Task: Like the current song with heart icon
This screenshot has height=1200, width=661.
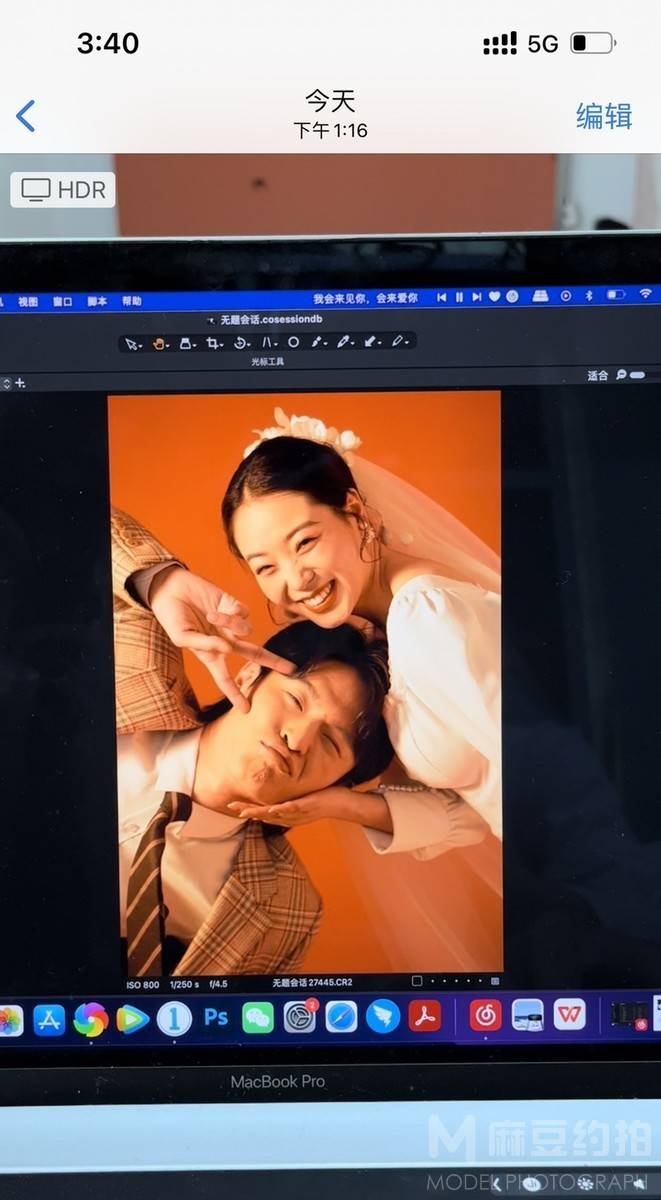Action: coord(495,297)
